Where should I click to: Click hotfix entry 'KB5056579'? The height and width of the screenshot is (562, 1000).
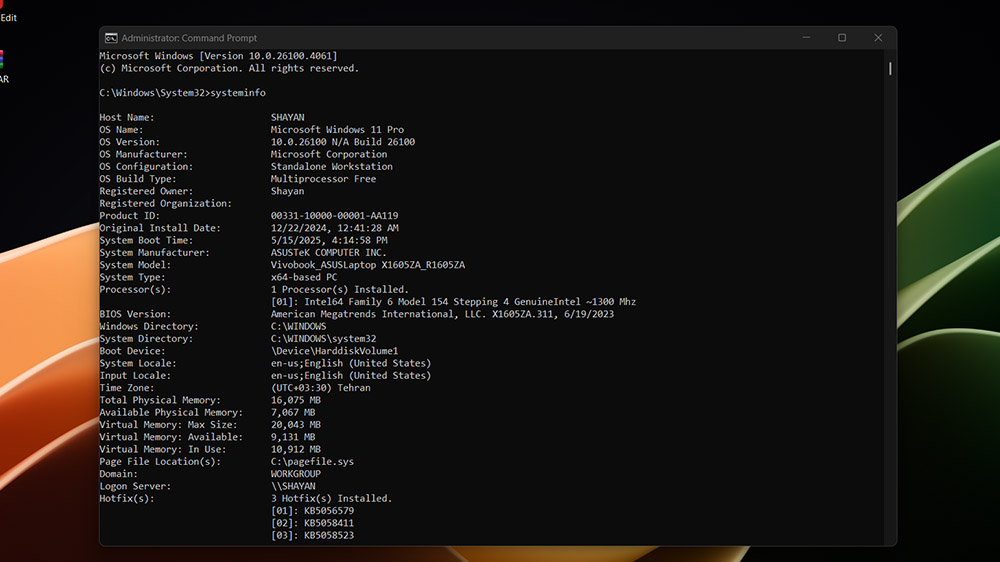coord(329,511)
